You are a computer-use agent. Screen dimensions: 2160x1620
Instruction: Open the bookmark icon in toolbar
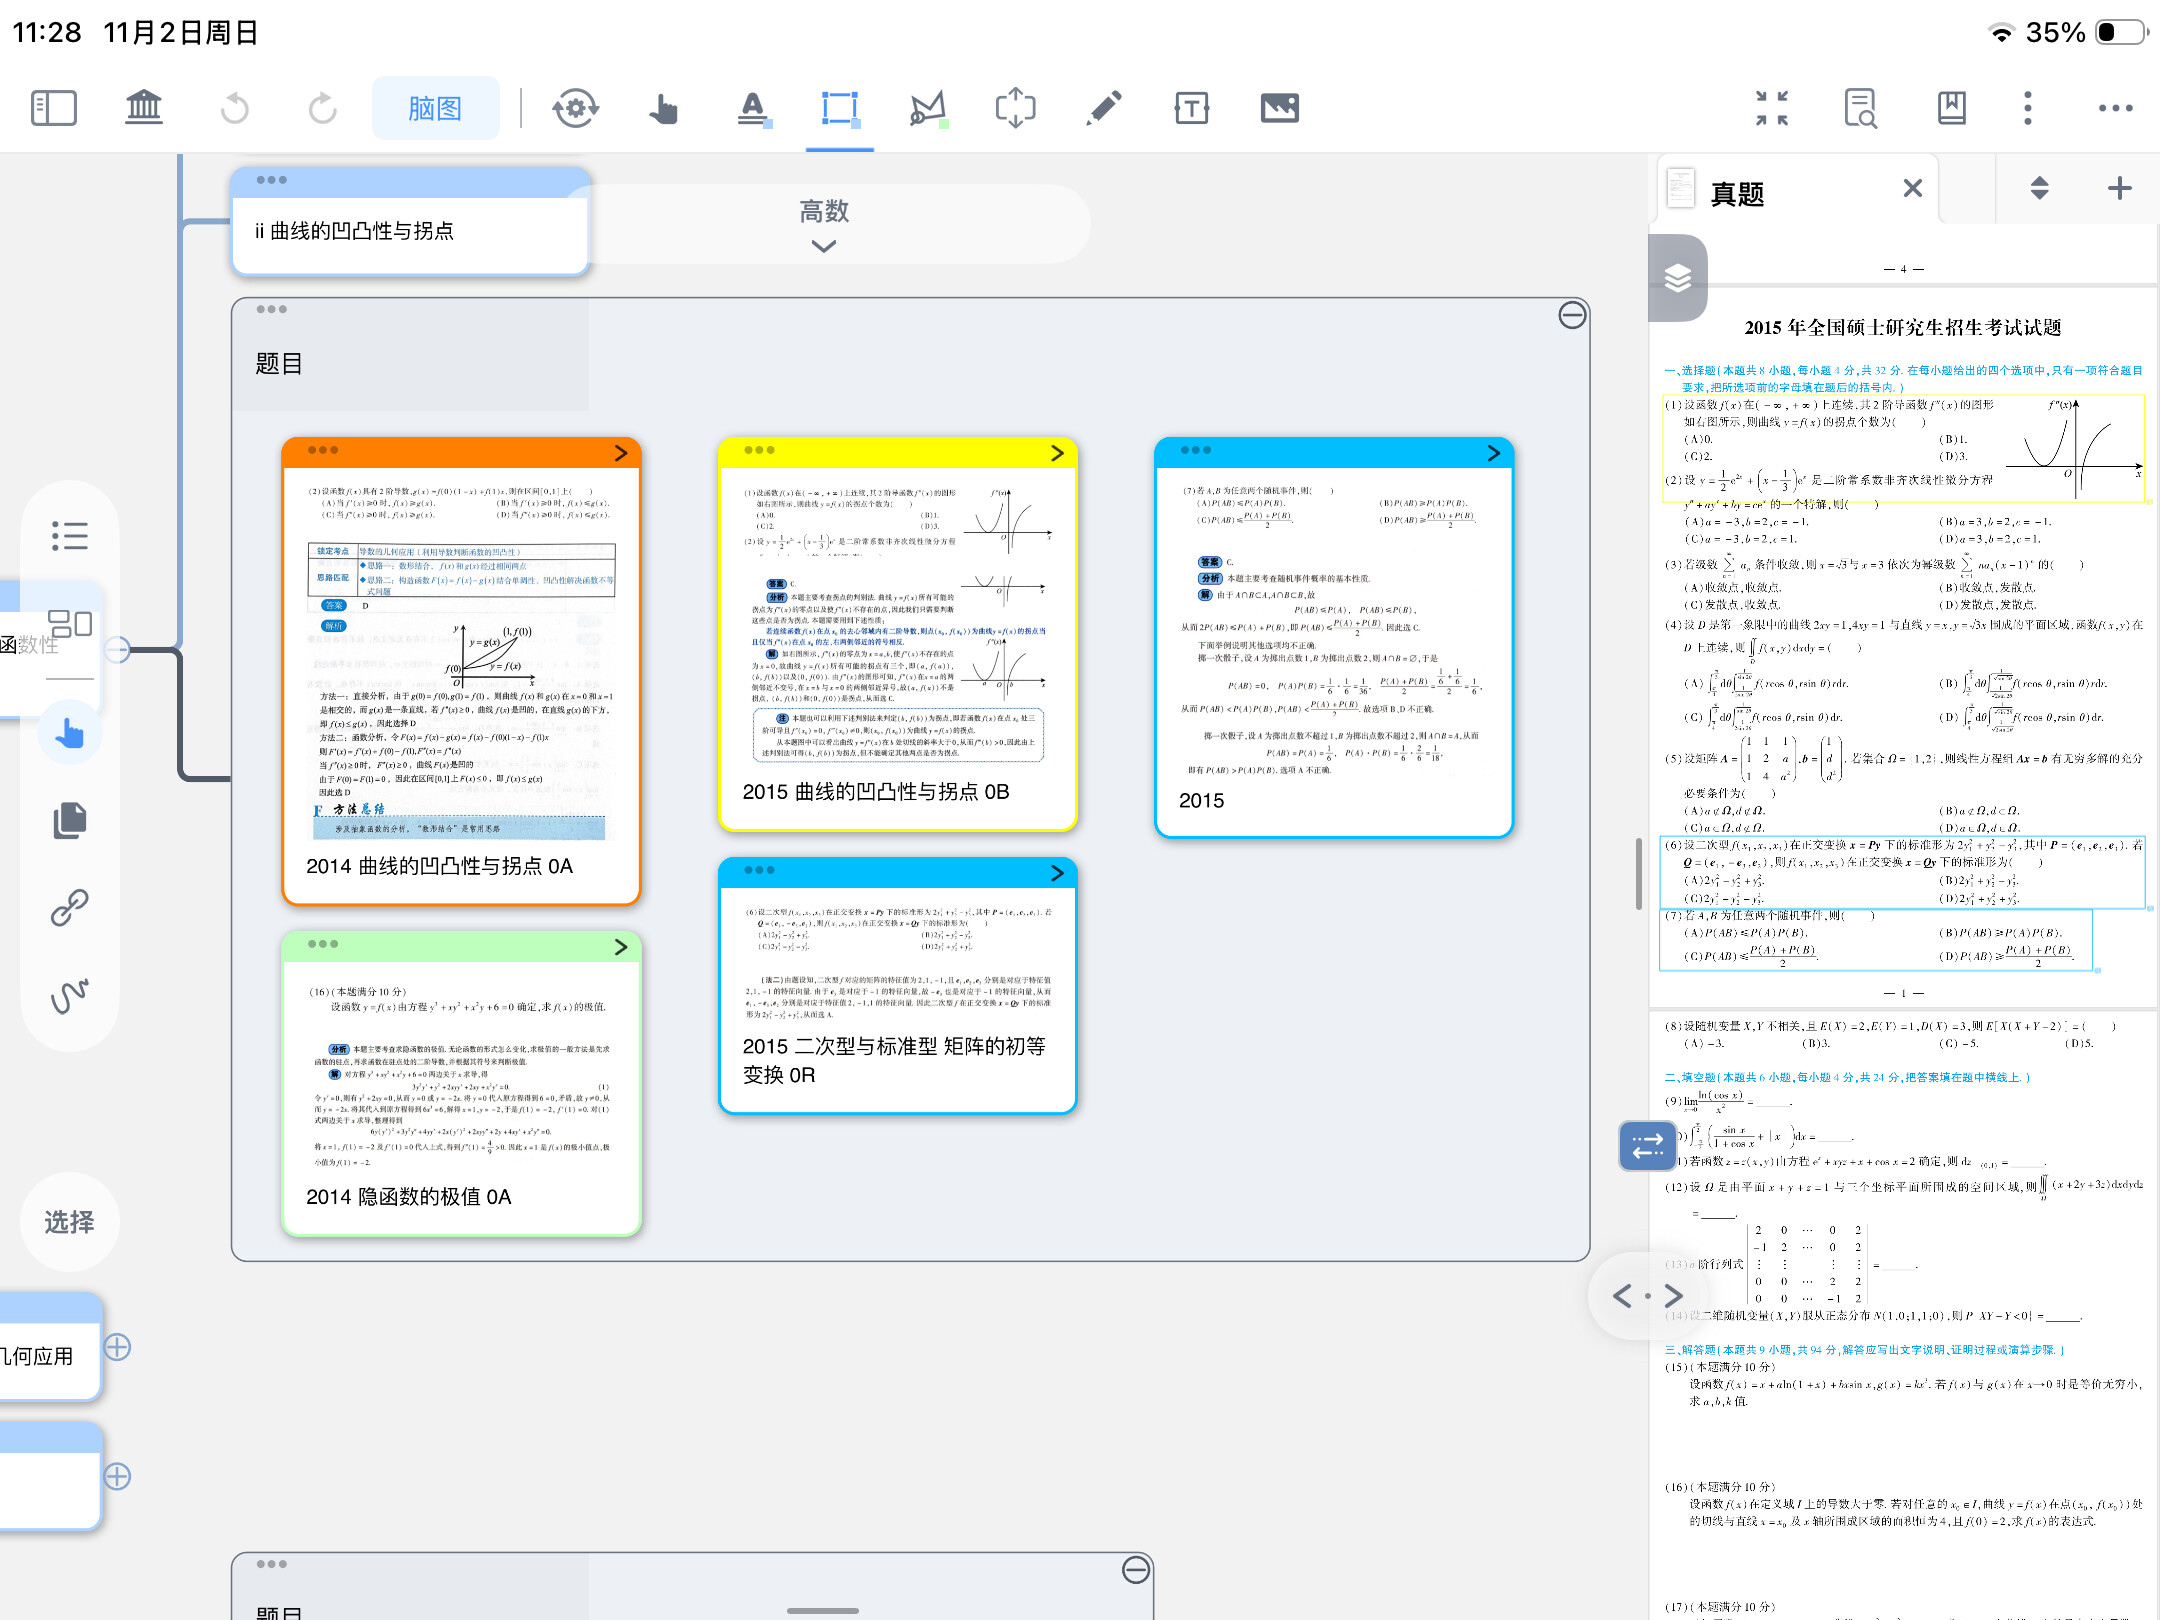1951,108
